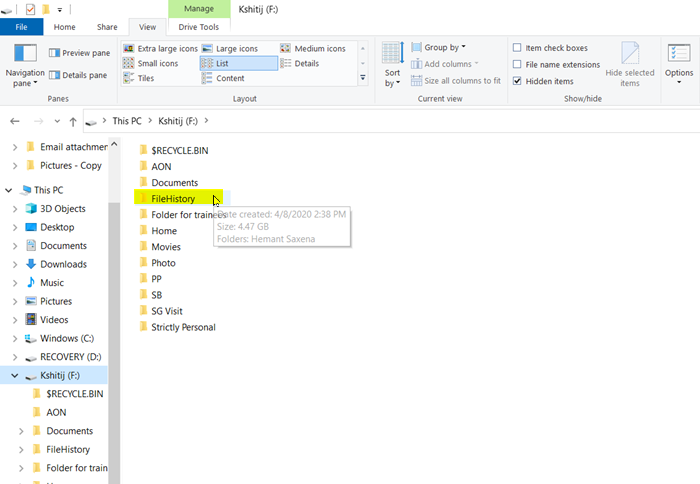
Task: Open the Sort by dropdown
Action: pos(392,66)
